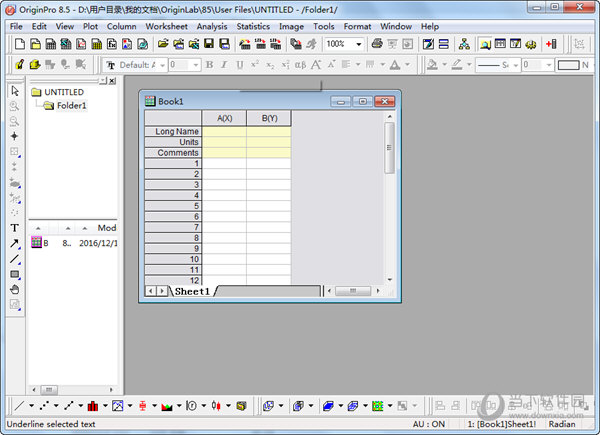Image resolution: width=600 pixels, height=435 pixels.
Task: Click the Scatter plot icon
Action: (44, 406)
